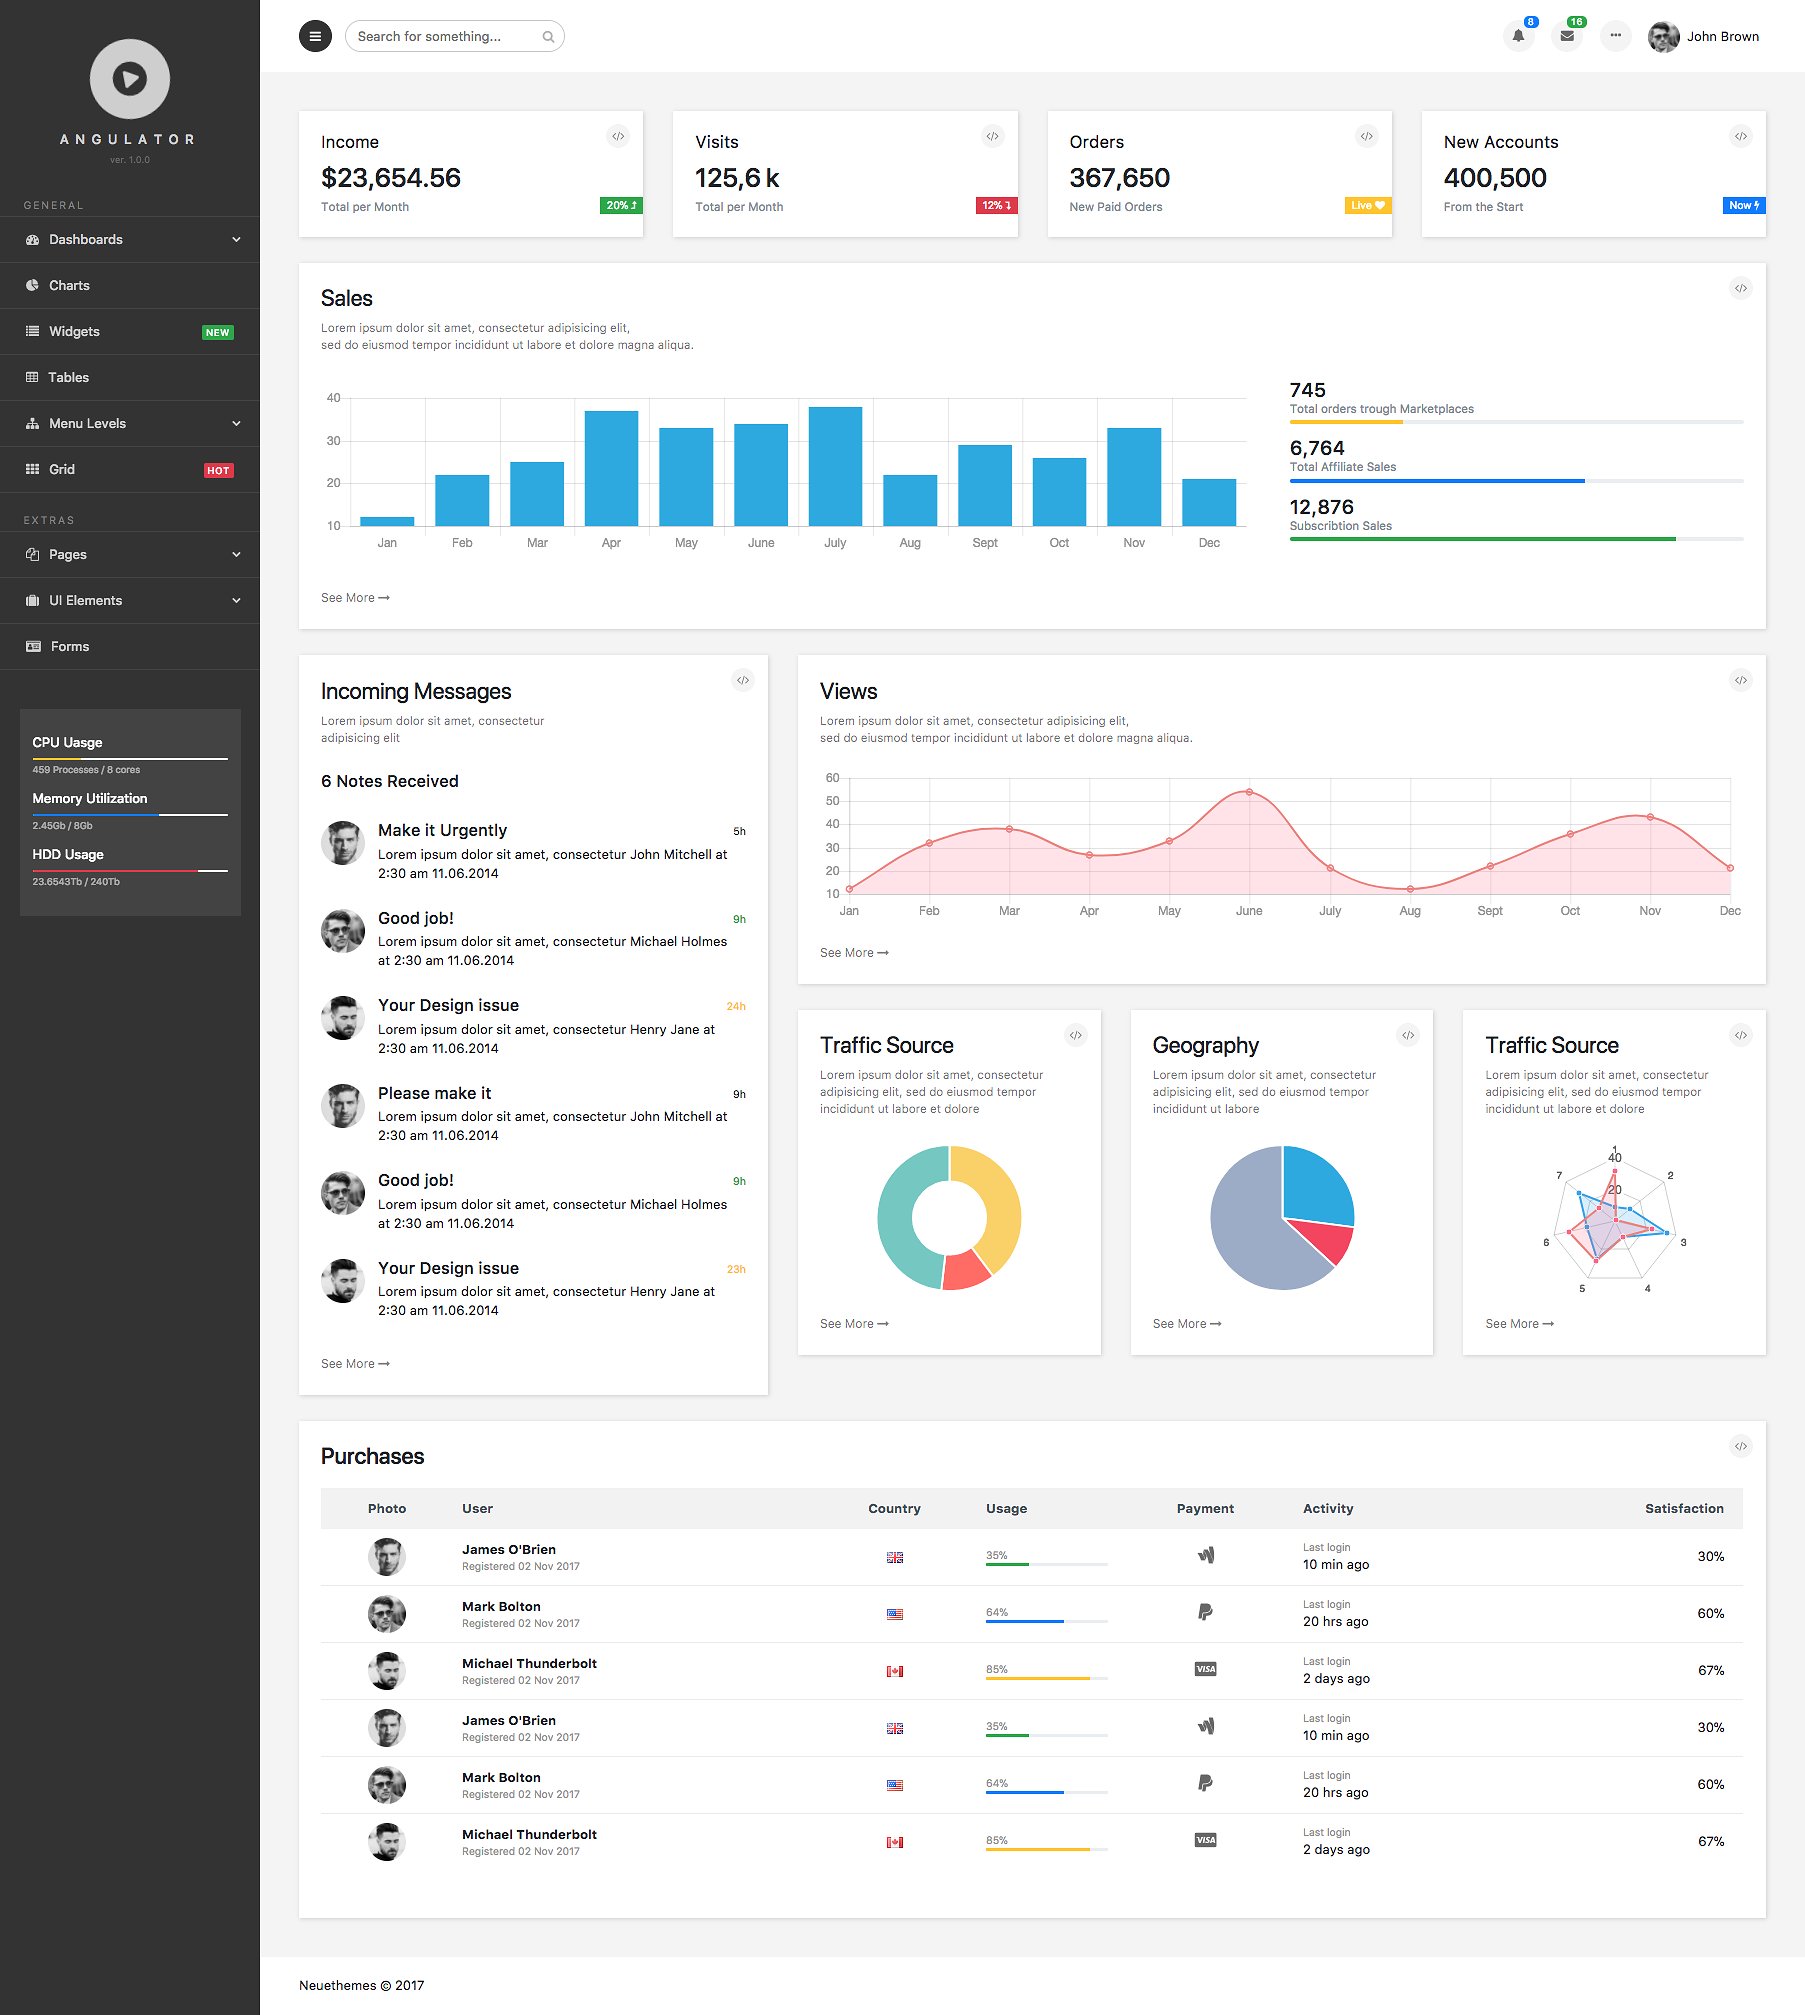This screenshot has width=1805, height=2015.
Task: Click the Satisfaction column header
Action: (x=1684, y=1508)
